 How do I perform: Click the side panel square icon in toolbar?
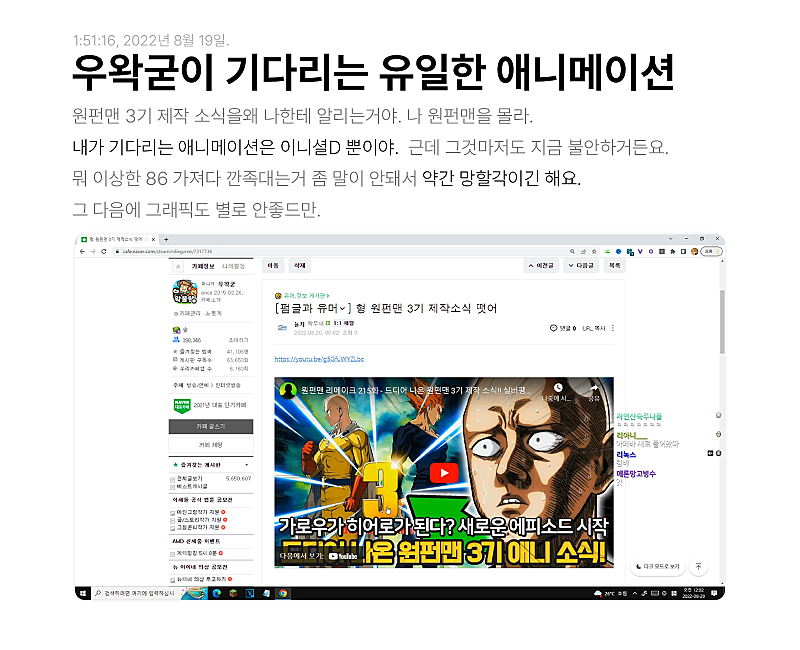click(x=683, y=252)
